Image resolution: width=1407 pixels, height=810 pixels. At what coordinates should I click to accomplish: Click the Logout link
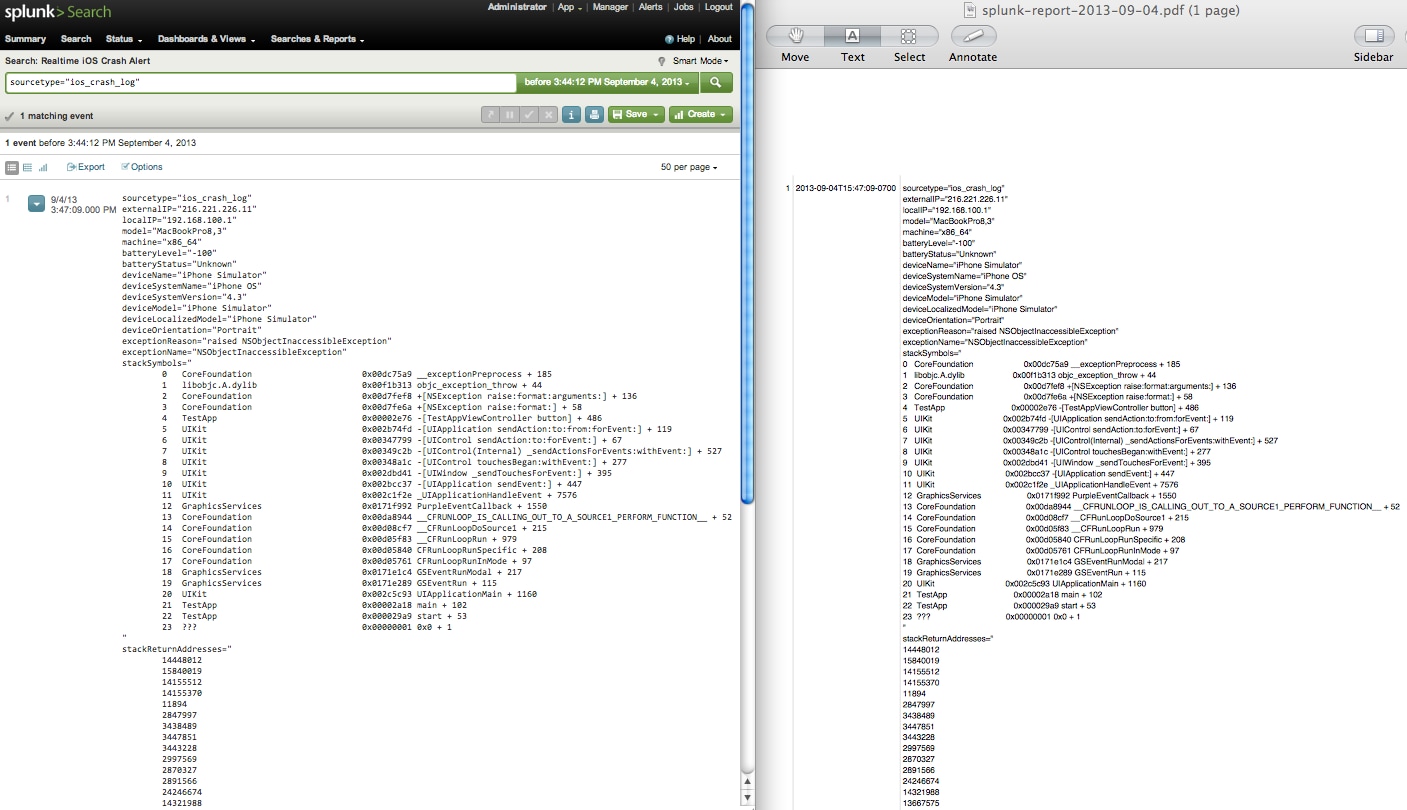[718, 7]
